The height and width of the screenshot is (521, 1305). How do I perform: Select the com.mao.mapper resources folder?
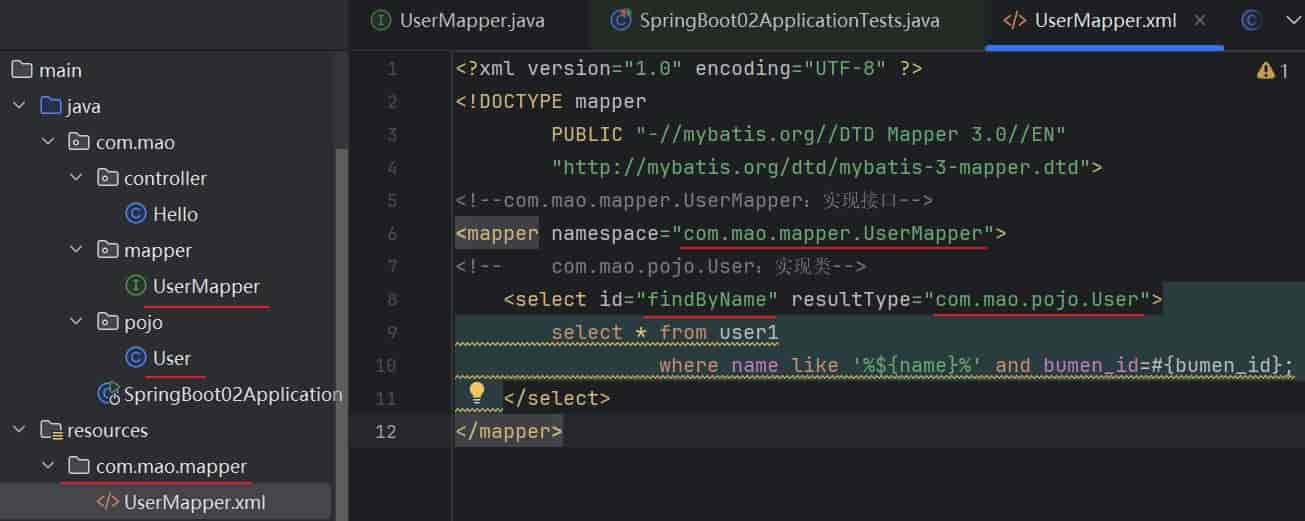tap(171, 466)
